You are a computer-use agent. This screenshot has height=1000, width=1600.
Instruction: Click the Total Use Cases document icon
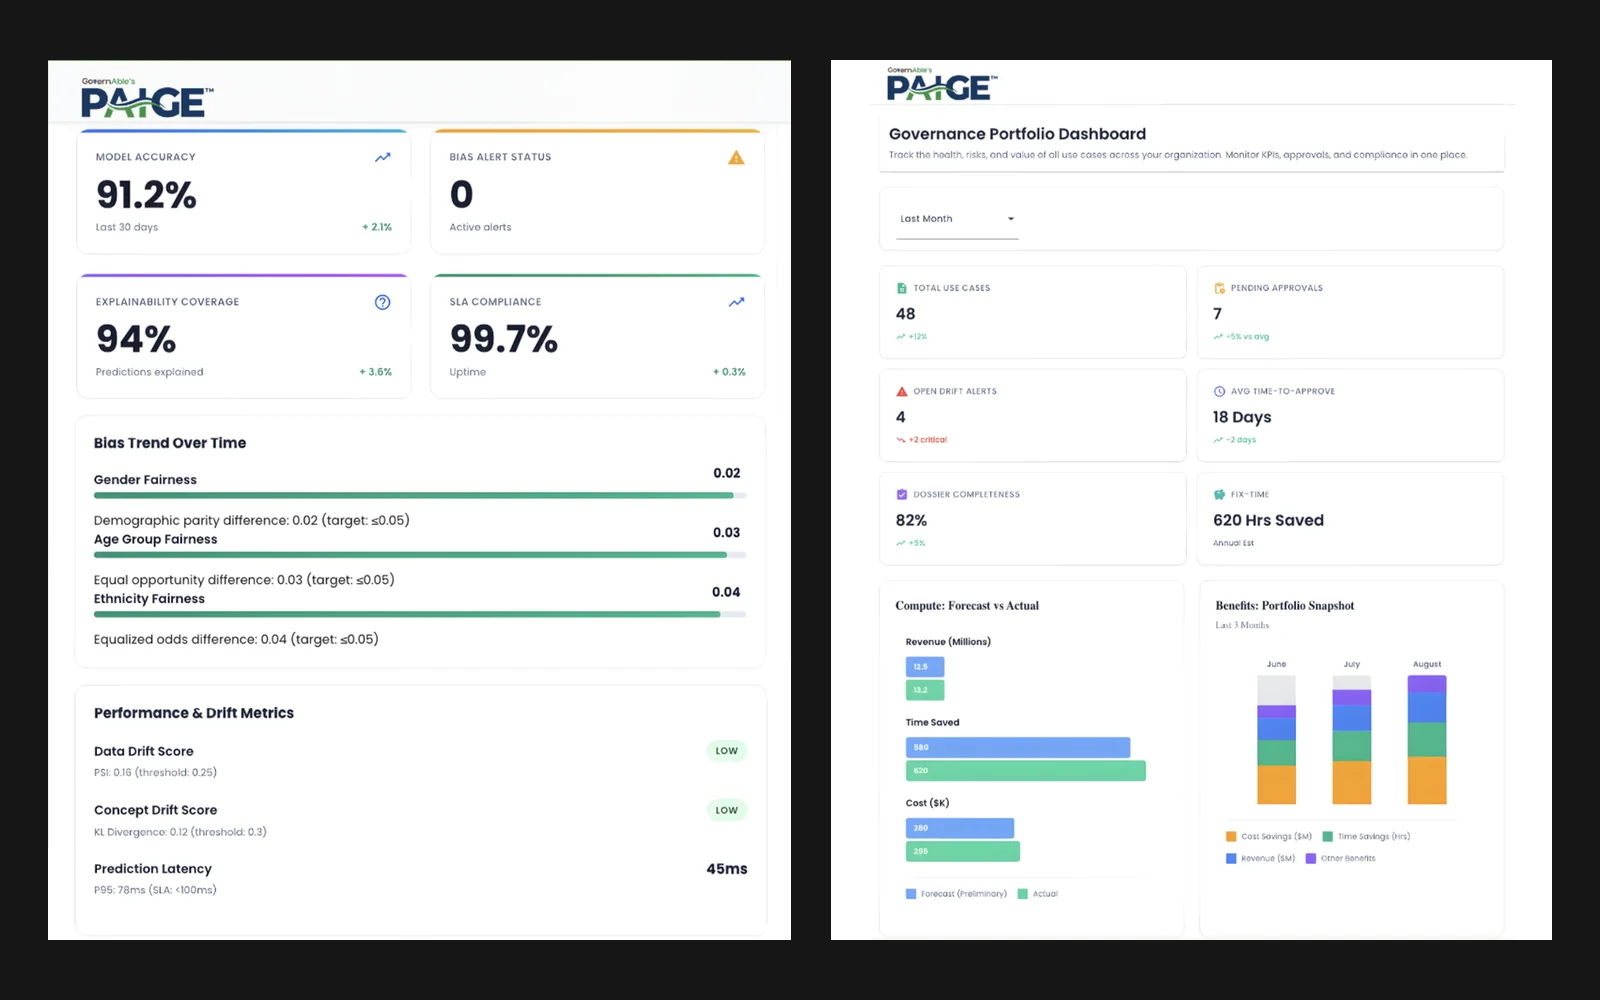click(902, 288)
